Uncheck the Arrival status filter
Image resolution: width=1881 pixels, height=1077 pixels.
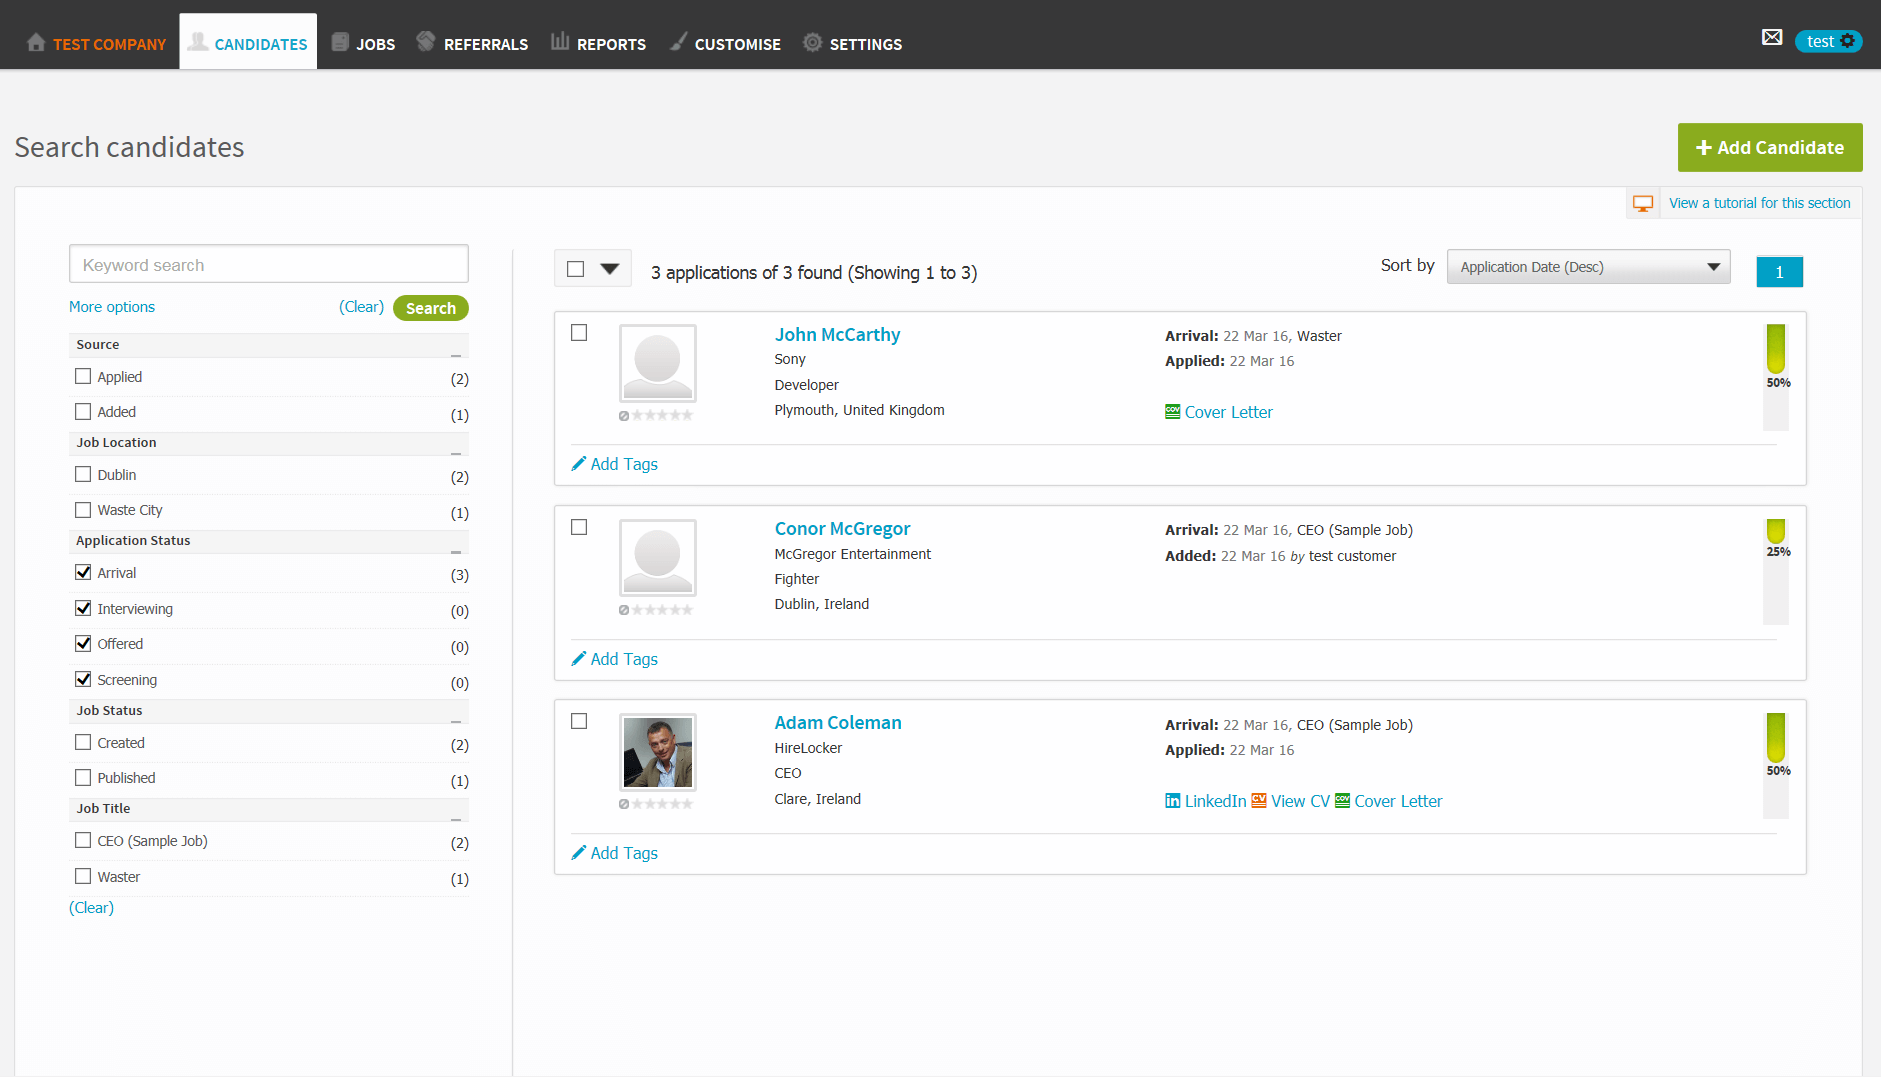[x=83, y=571]
